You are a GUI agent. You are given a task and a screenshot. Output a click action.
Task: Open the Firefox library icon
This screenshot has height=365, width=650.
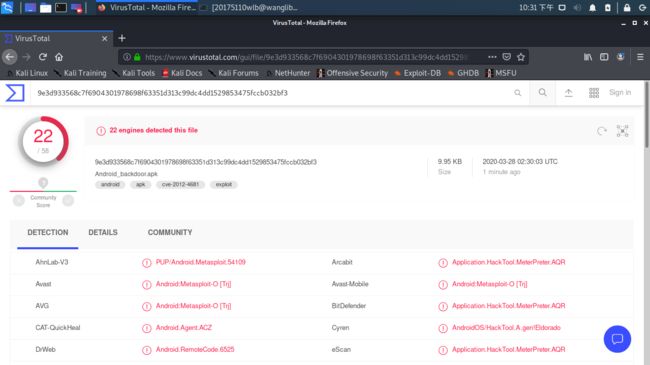tap(588, 57)
